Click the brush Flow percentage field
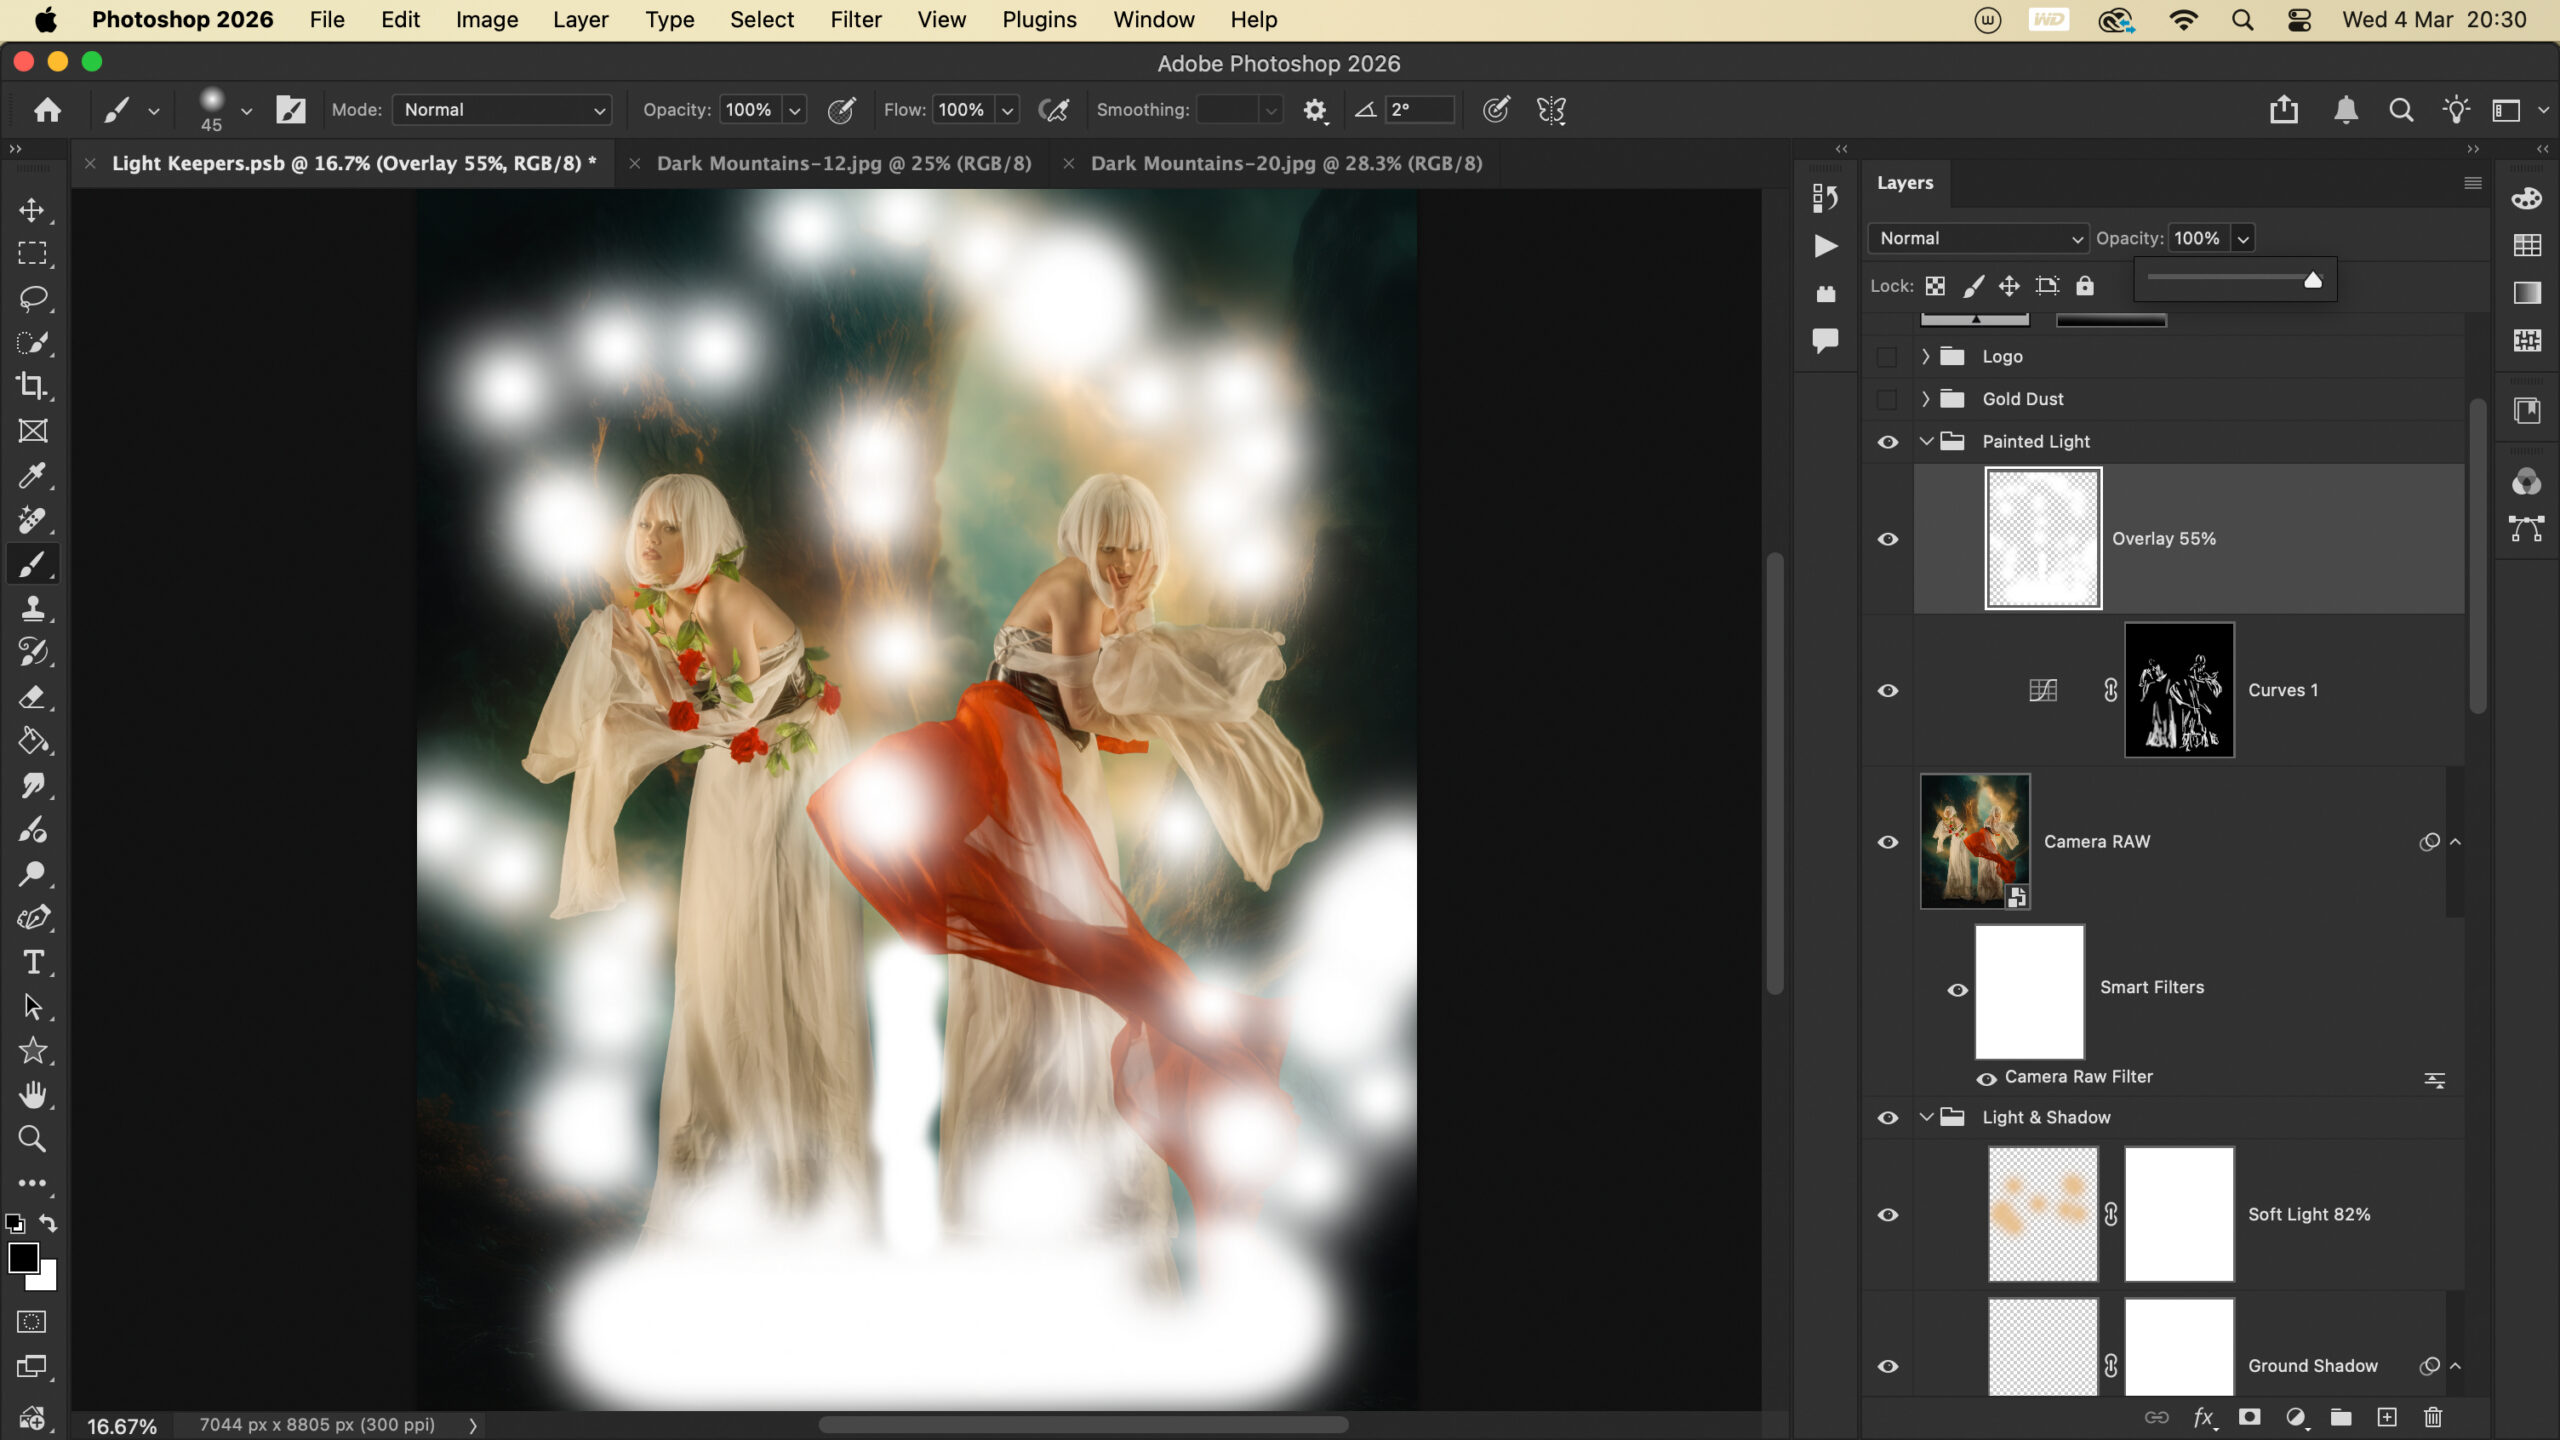 click(962, 110)
